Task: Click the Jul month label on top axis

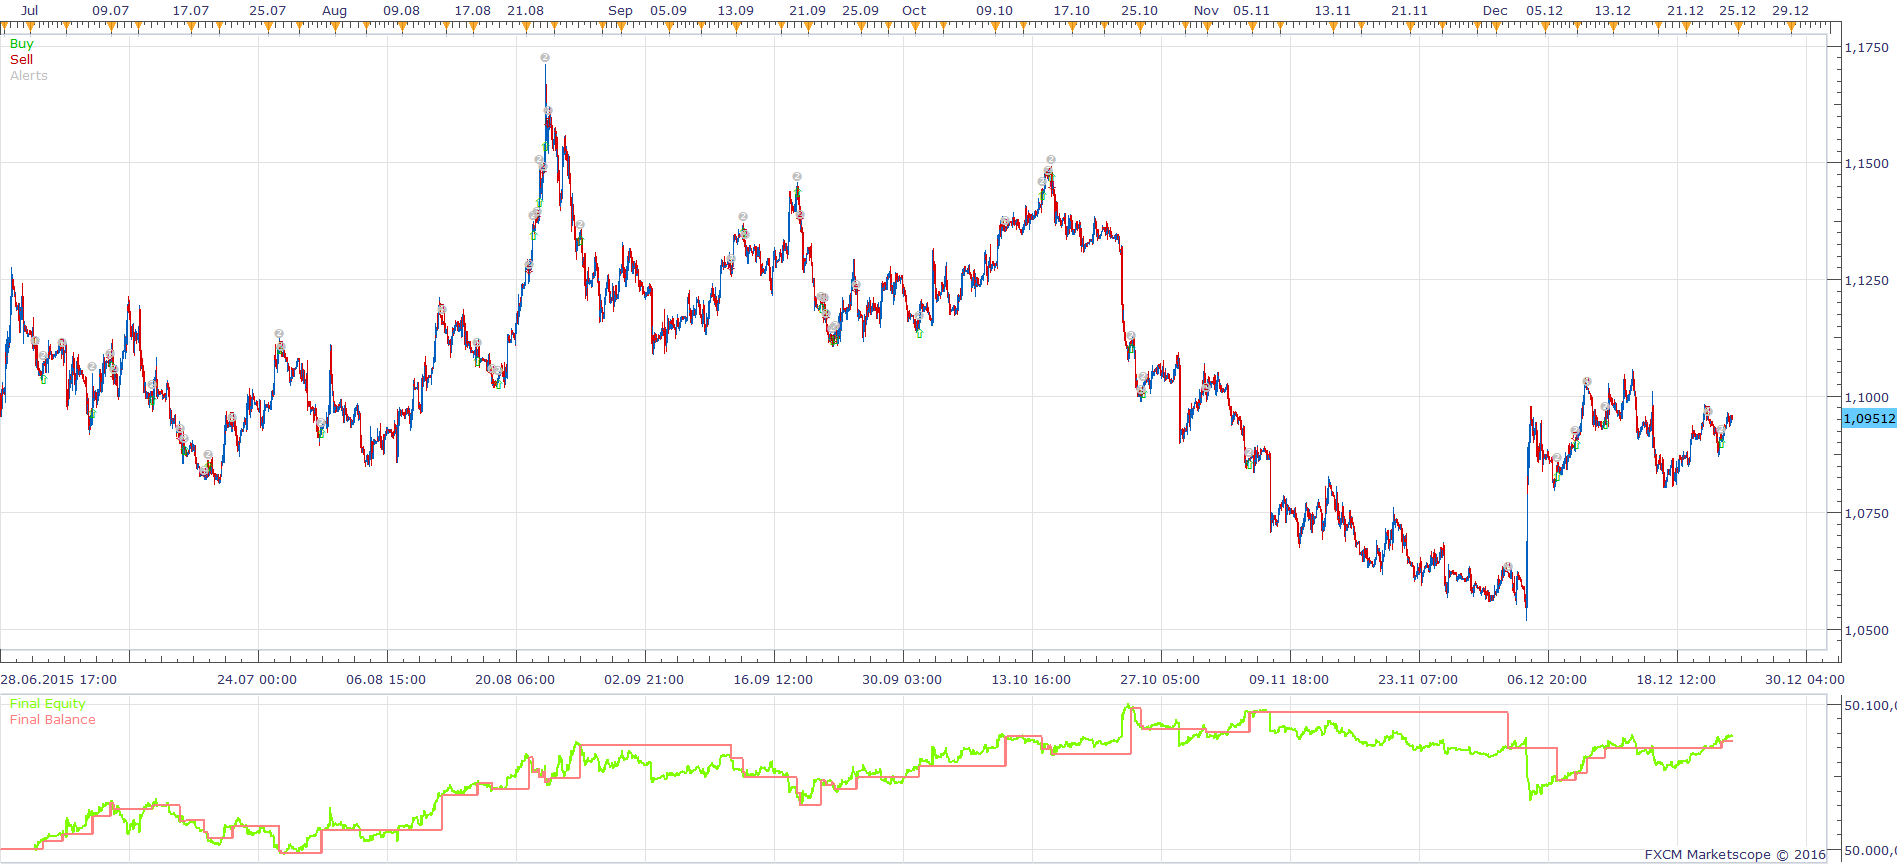Action: point(30,11)
